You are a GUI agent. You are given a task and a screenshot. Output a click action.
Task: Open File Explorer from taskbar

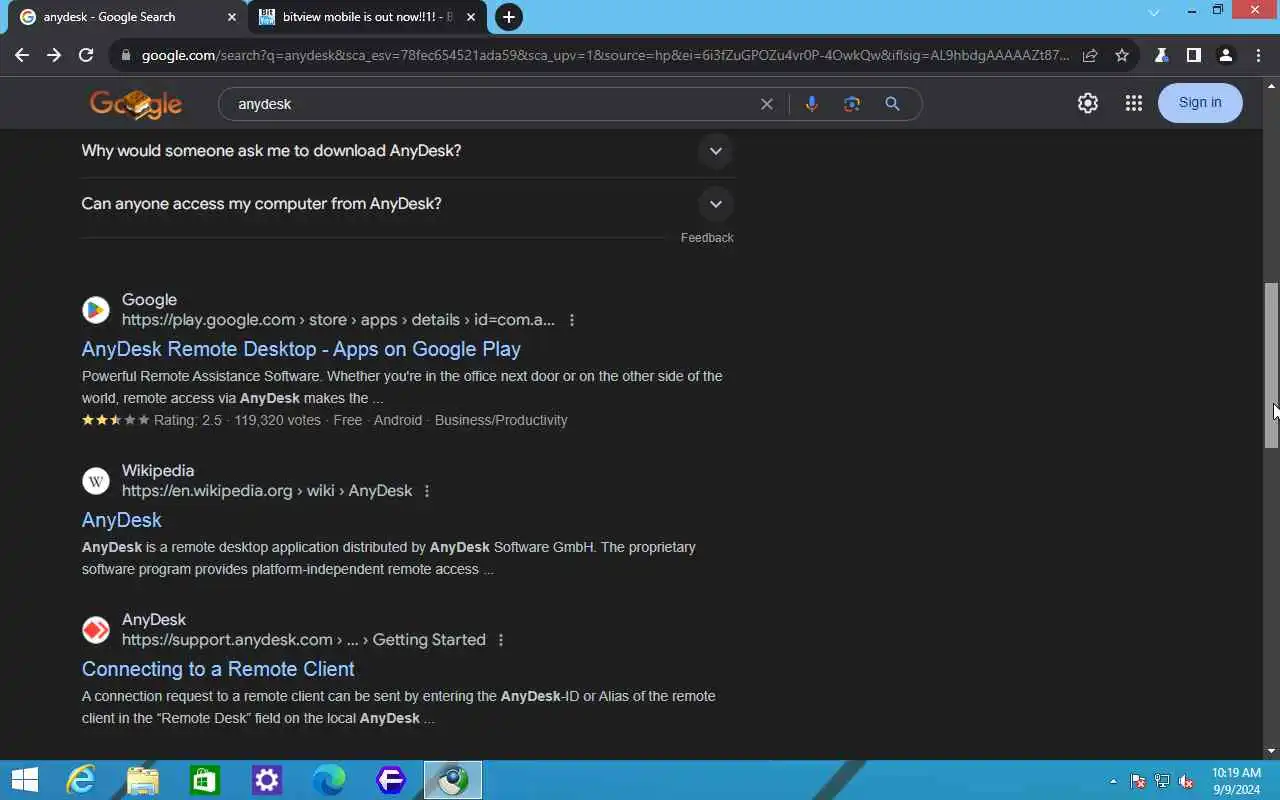(142, 780)
